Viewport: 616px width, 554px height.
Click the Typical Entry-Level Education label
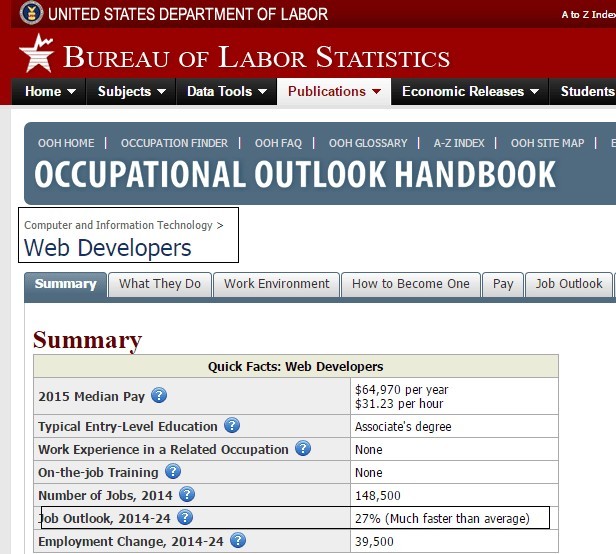(x=128, y=426)
